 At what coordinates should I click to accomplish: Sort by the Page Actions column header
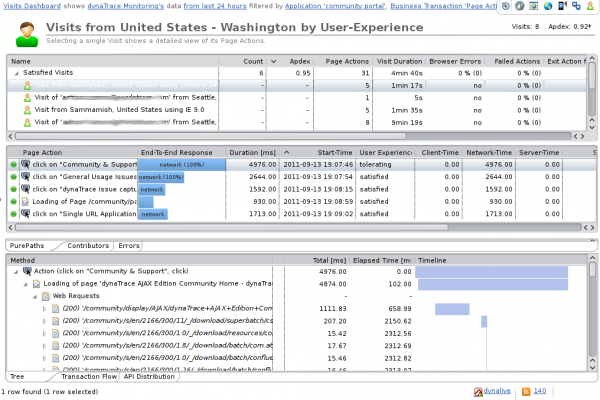click(x=347, y=61)
